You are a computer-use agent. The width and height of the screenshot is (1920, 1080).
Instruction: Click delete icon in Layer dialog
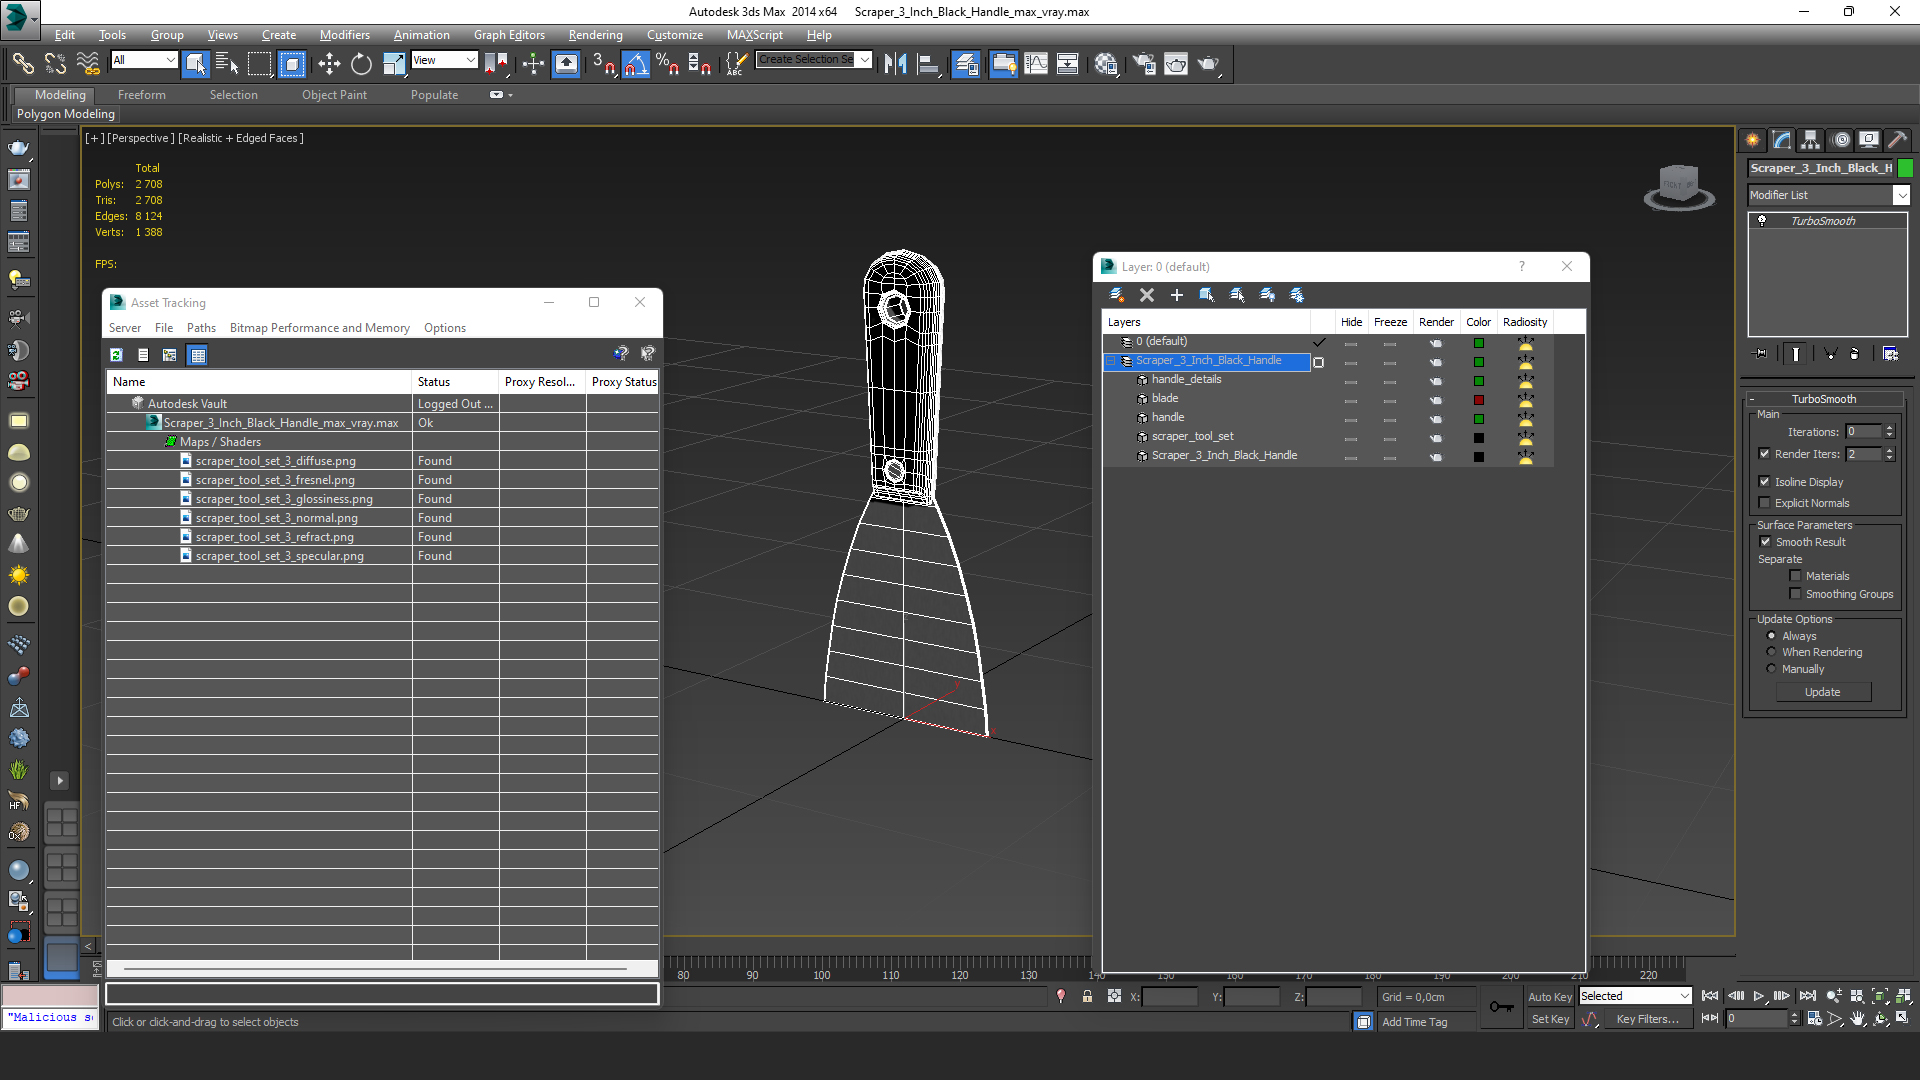click(1147, 295)
